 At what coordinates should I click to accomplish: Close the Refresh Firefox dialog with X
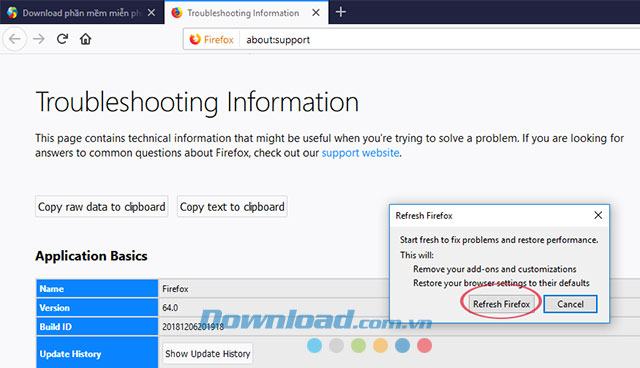click(598, 215)
